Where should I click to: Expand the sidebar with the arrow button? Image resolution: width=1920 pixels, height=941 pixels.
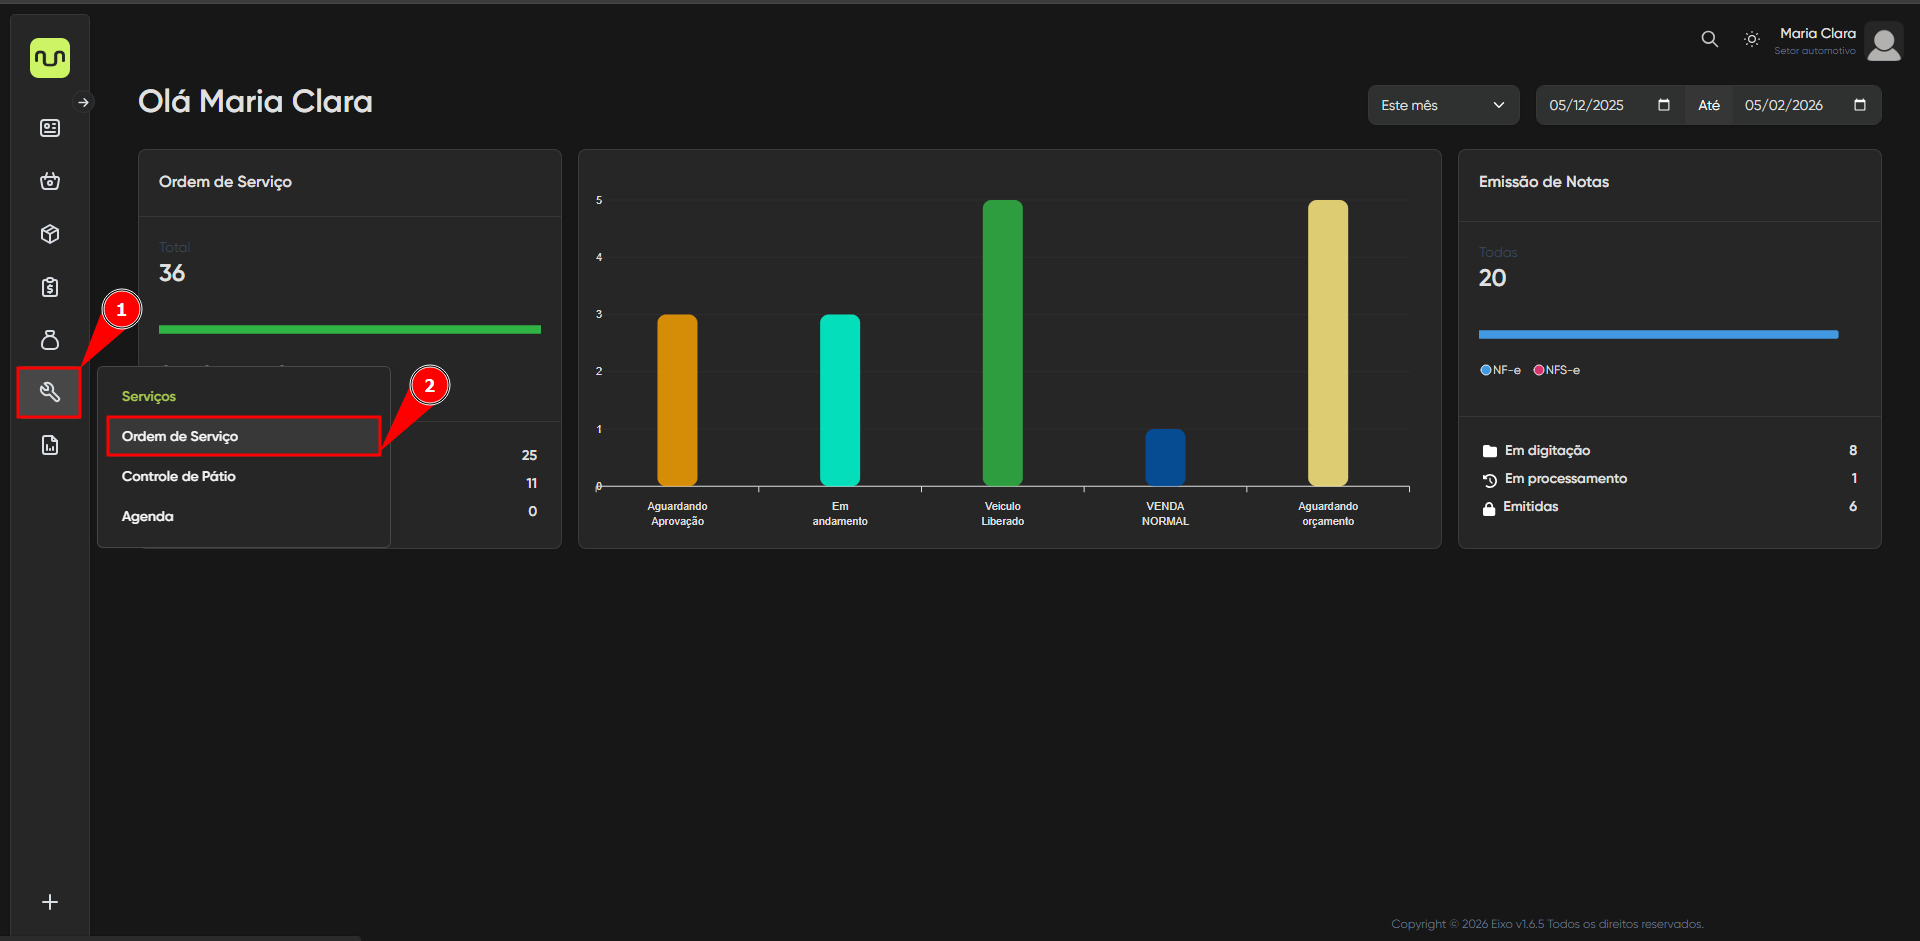click(84, 102)
